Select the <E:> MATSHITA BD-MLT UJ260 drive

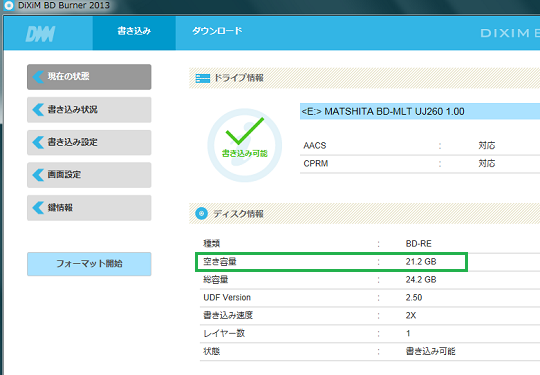coord(420,111)
